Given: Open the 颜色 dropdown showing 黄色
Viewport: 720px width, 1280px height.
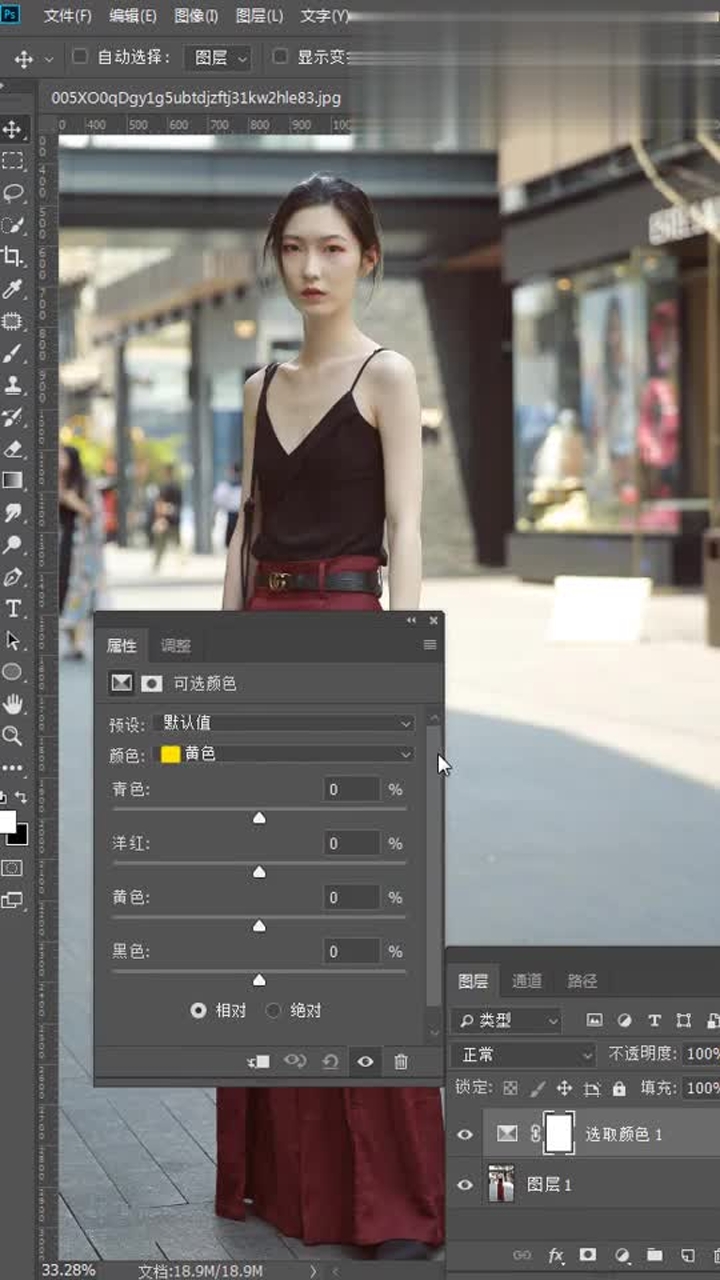Looking at the screenshot, I should point(285,754).
